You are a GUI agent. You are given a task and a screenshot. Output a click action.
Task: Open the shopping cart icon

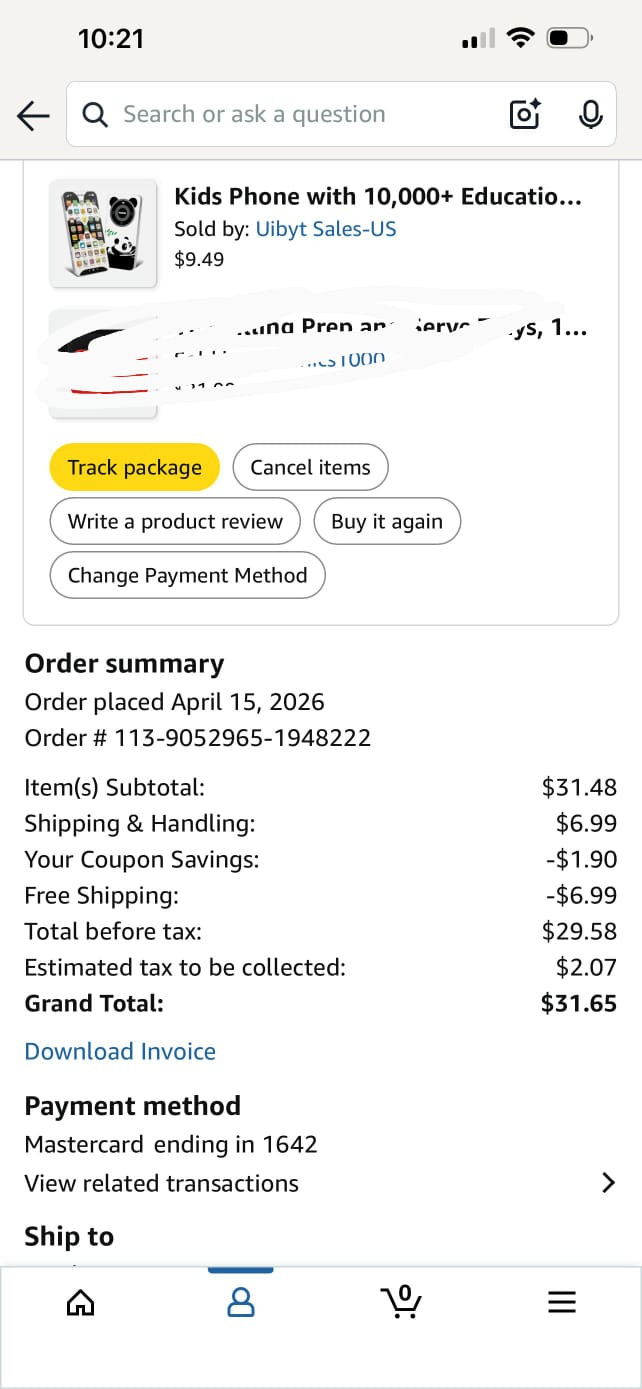[x=401, y=1302]
